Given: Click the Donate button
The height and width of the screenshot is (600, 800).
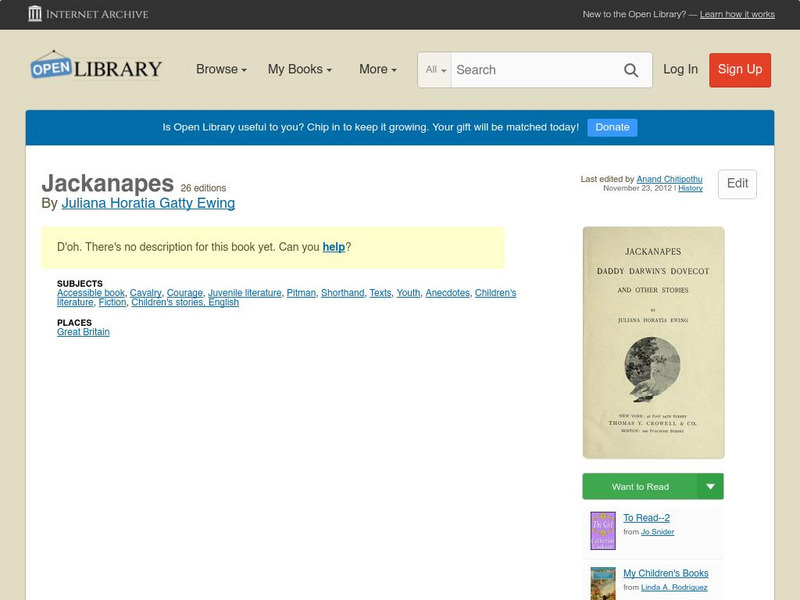Looking at the screenshot, I should click(611, 127).
